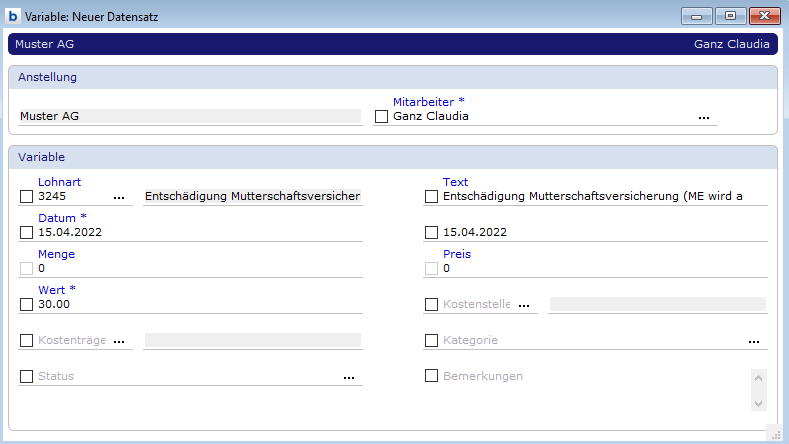Image resolution: width=789 pixels, height=444 pixels.
Task: Enable the Lohnart checkbox
Action: (26, 197)
